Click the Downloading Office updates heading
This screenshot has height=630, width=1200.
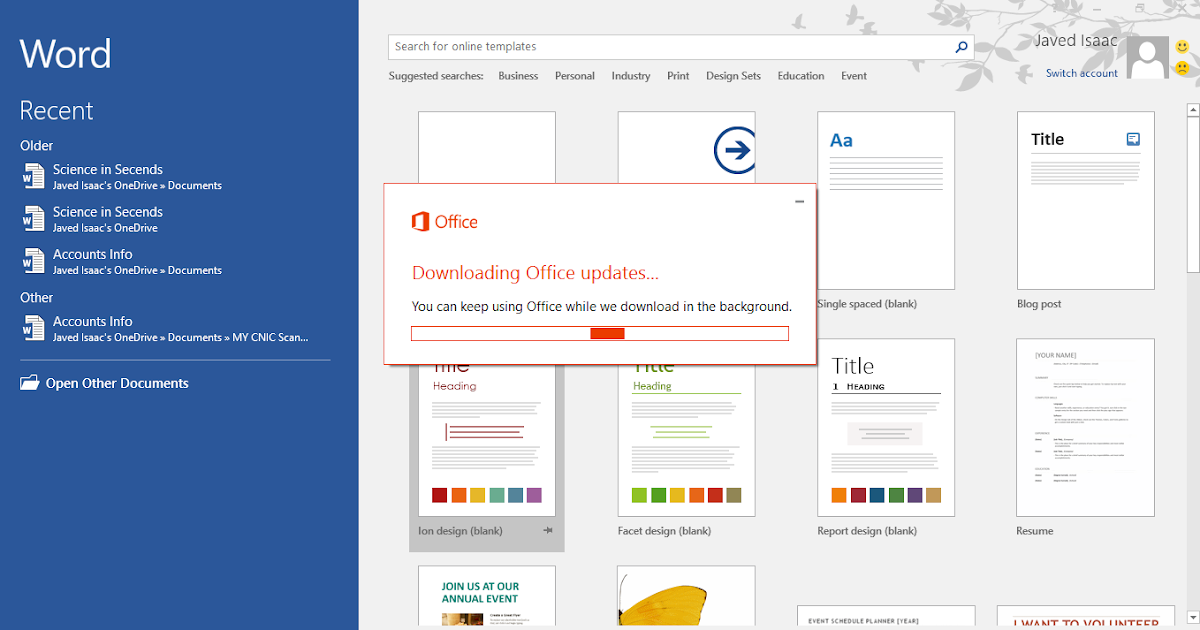(x=535, y=273)
